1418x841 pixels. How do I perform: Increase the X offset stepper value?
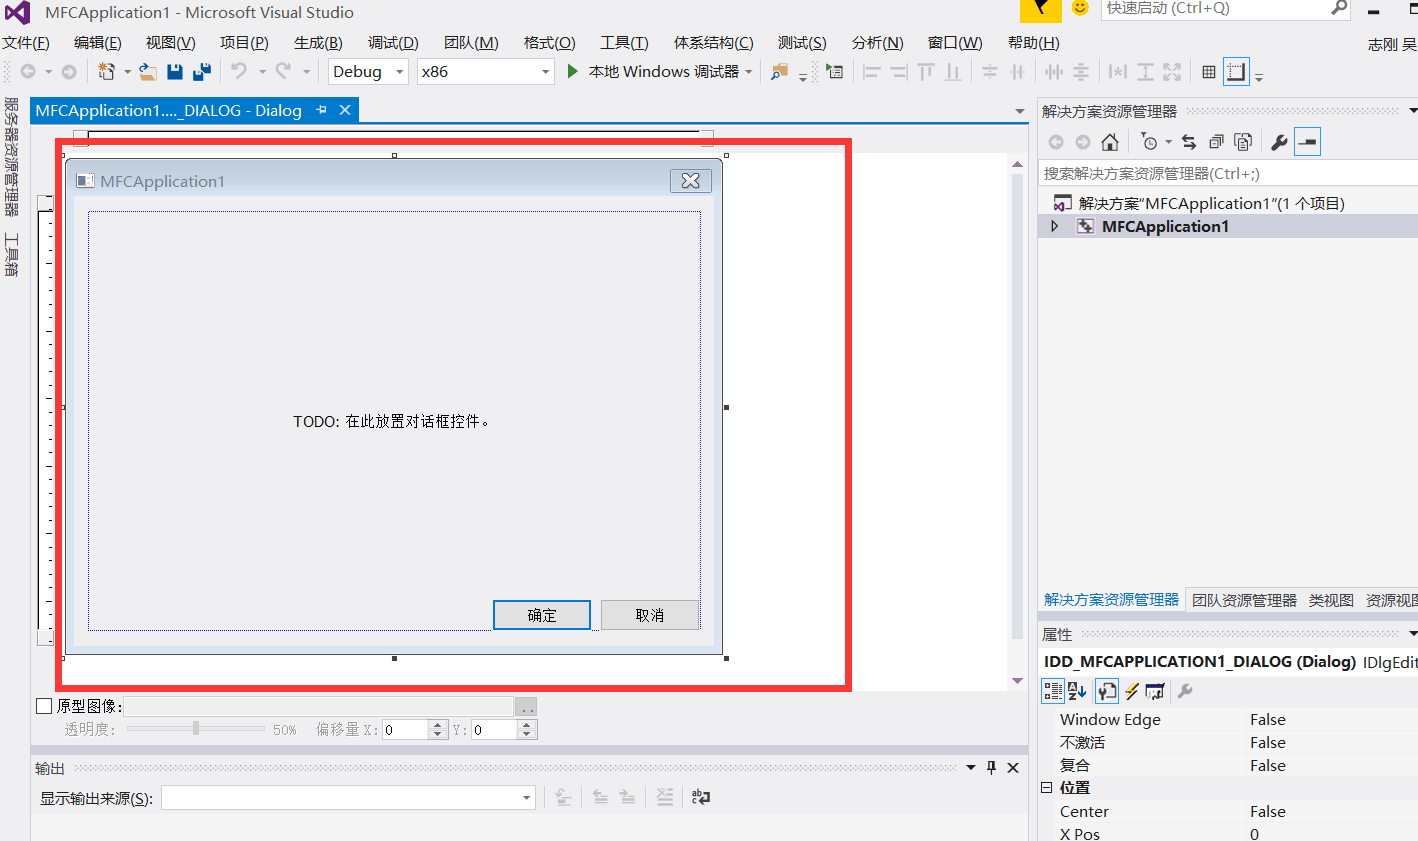[437, 725]
